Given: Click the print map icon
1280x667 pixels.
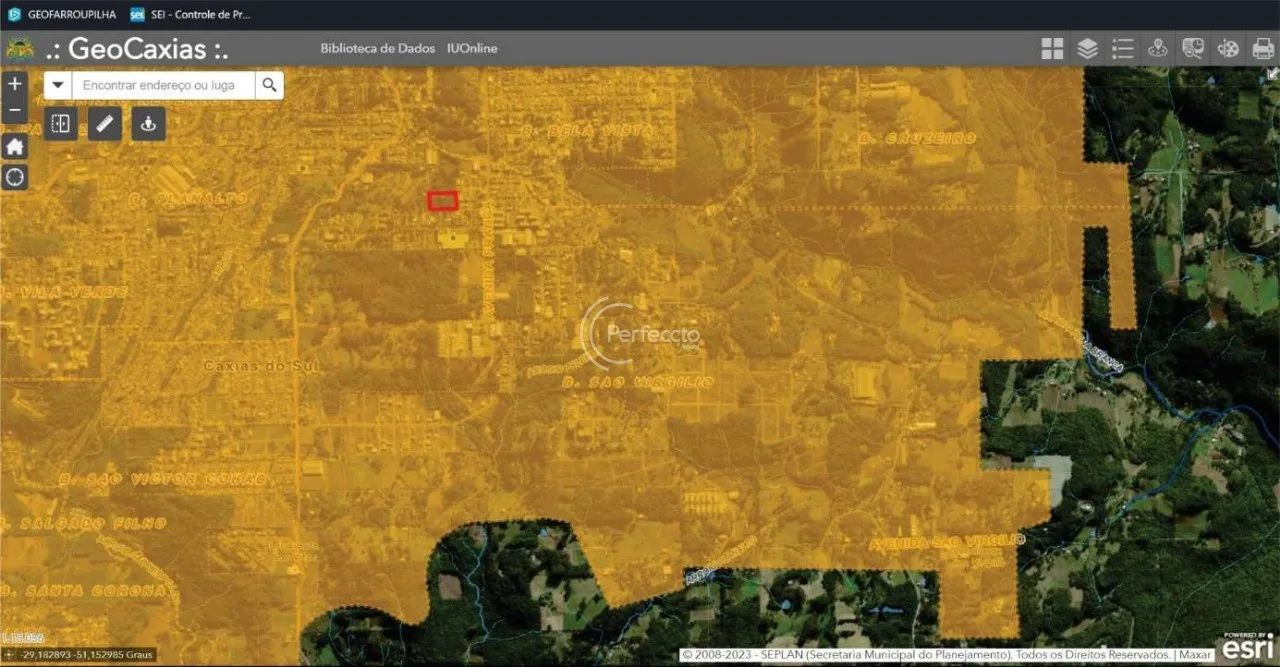Looking at the screenshot, I should pyautogui.click(x=1262, y=49).
